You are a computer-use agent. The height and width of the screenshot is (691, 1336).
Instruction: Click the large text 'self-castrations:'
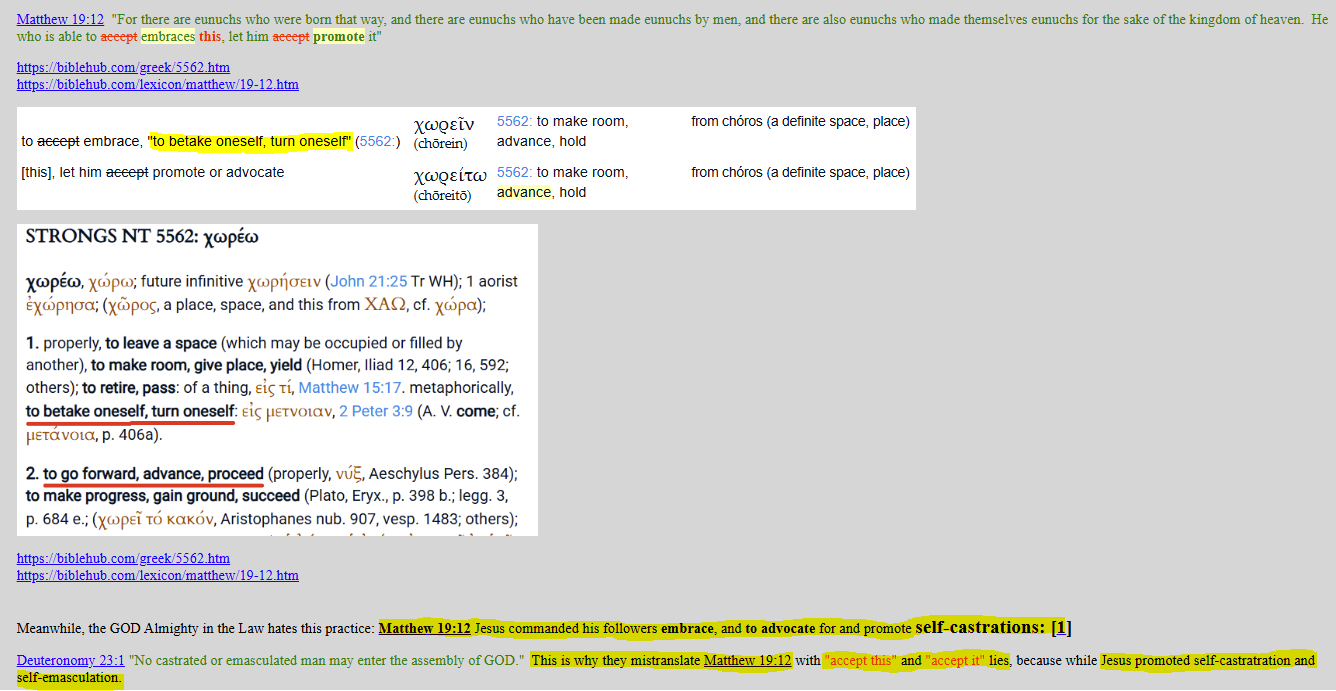pos(980,628)
